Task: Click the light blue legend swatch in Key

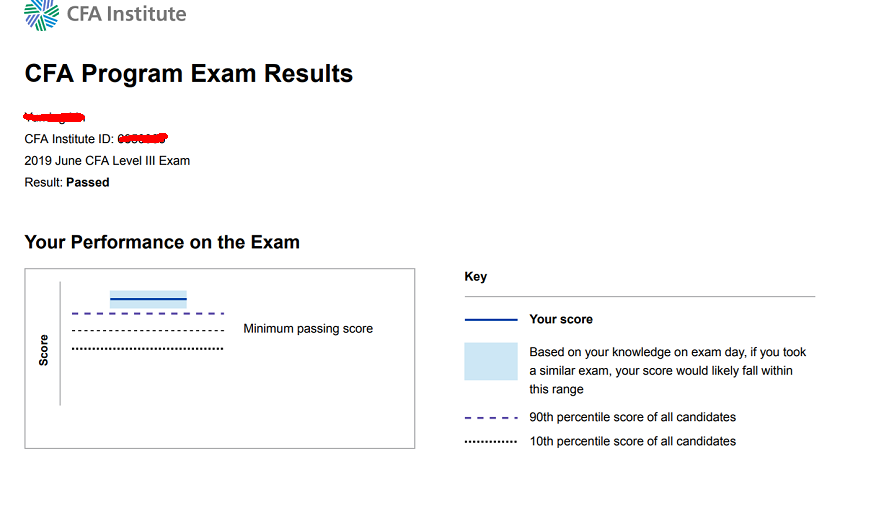Action: coord(491,362)
